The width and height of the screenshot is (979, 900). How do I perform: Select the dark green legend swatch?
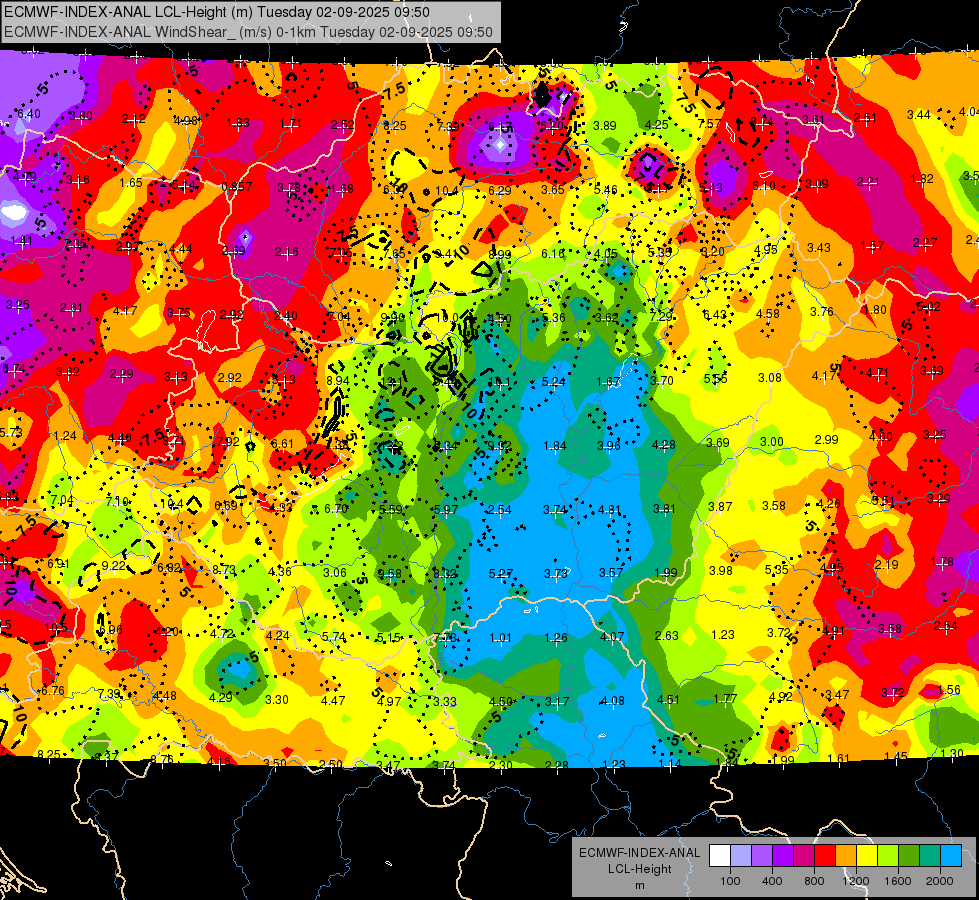pyautogui.click(x=908, y=856)
